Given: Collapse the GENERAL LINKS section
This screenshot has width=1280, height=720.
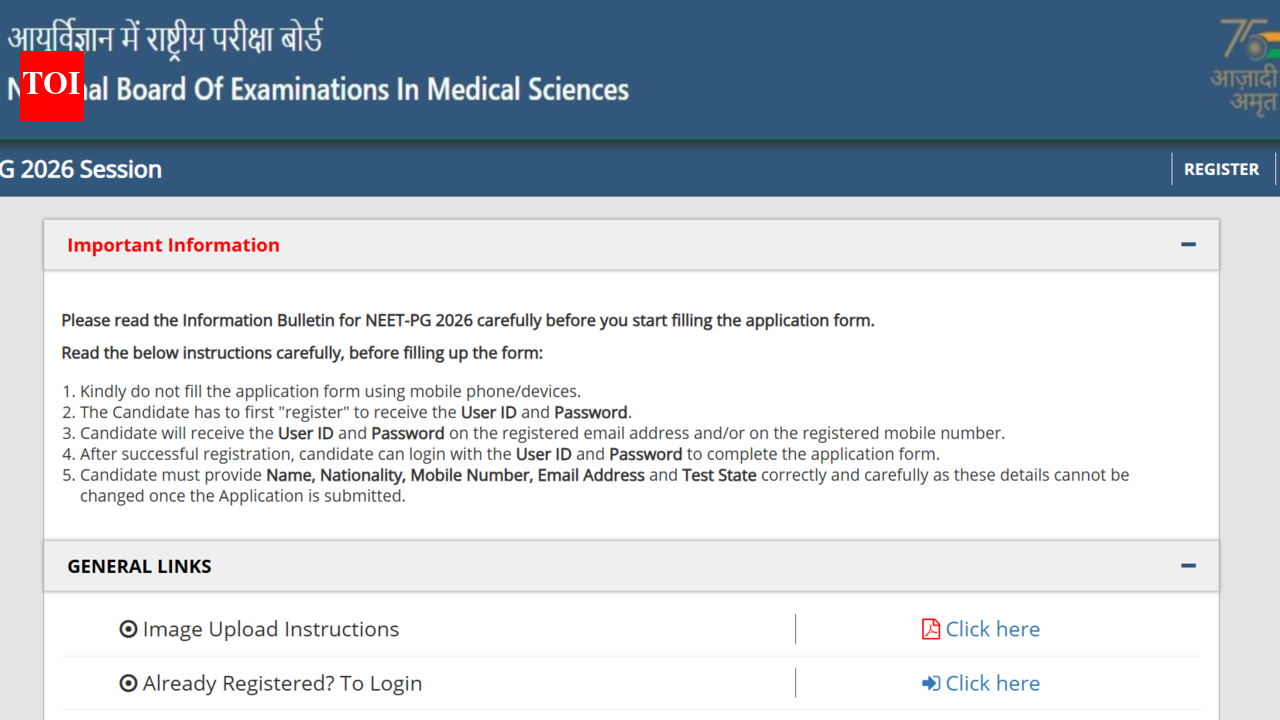Looking at the screenshot, I should (x=1188, y=566).
